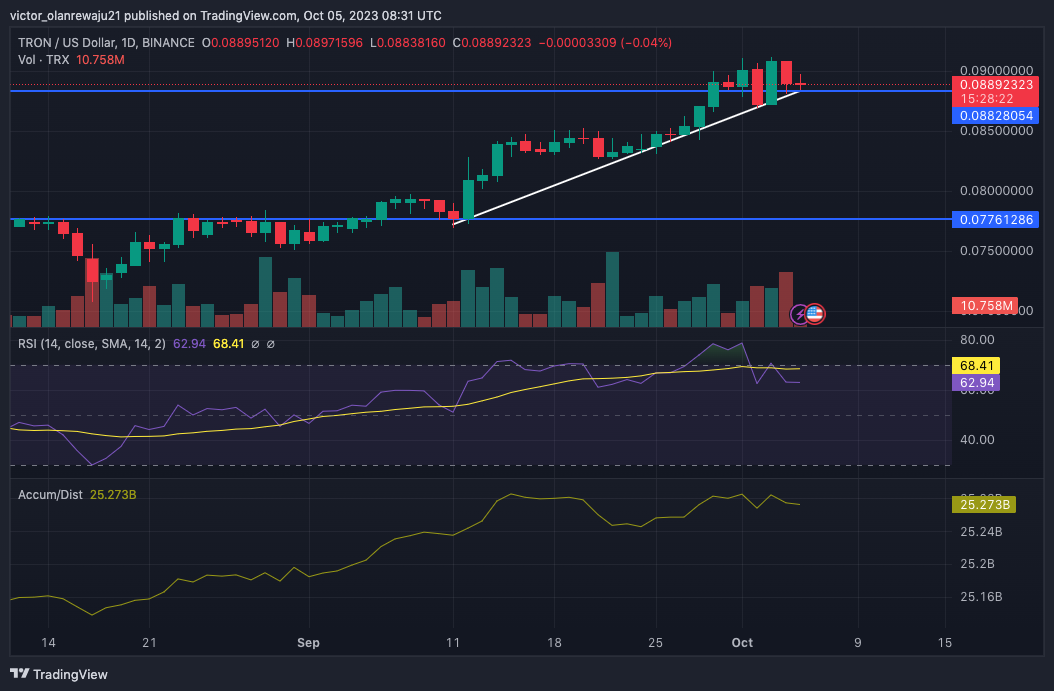This screenshot has width=1054, height=691.
Task: Click the price change −0.00003309 (−0.04%) text
Action: (605, 42)
